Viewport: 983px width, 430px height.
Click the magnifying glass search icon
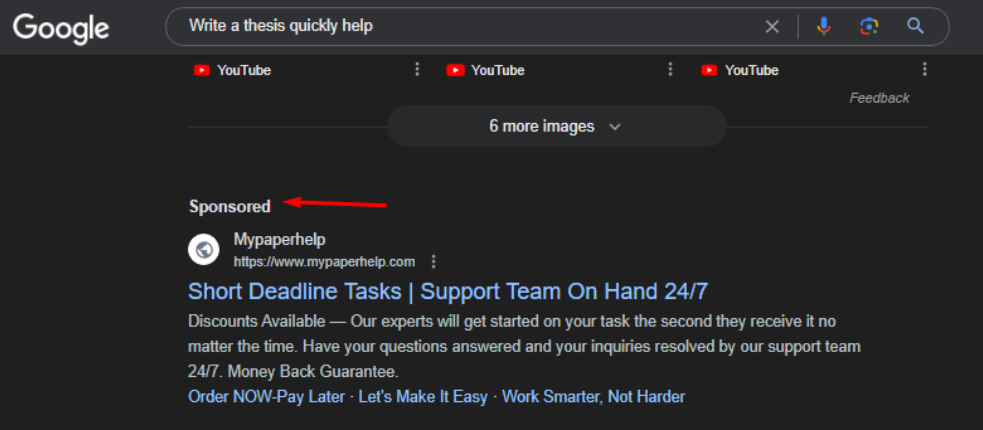pyautogui.click(x=915, y=27)
